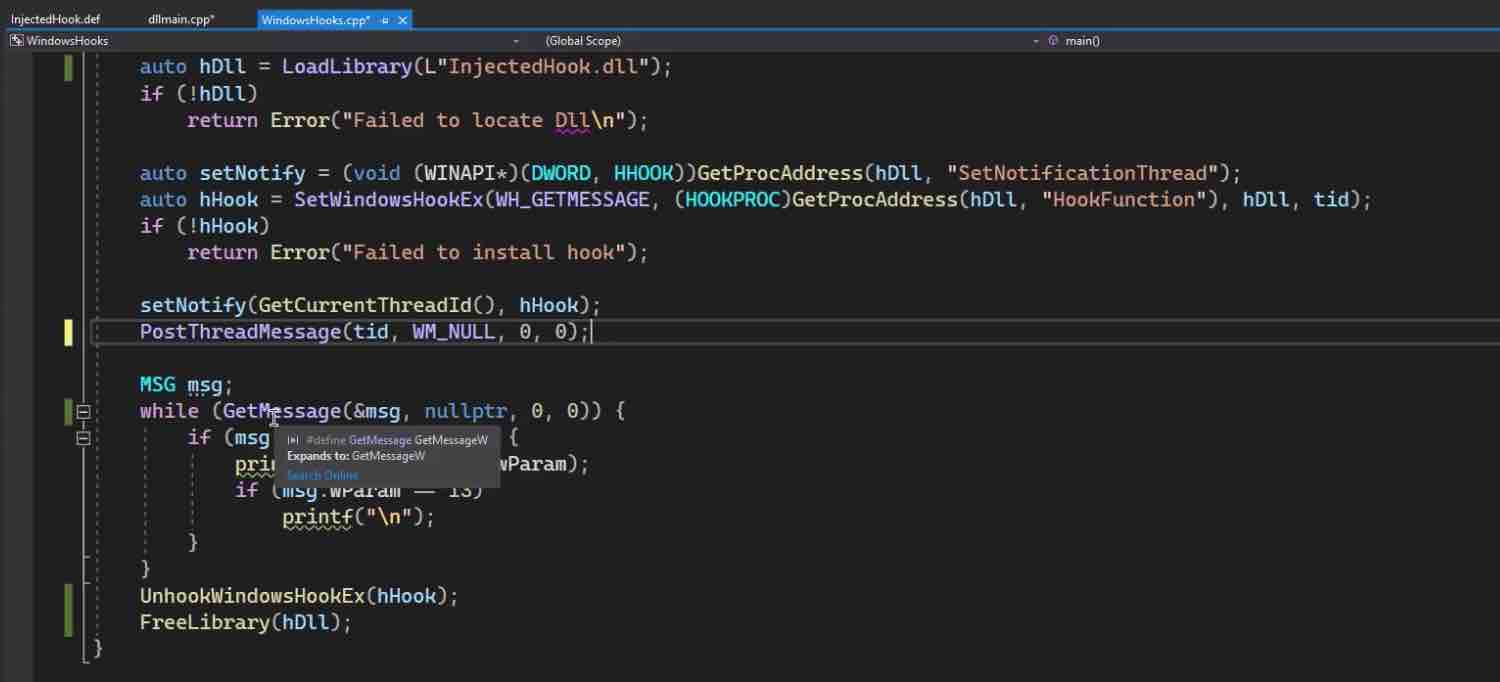Select the WM_NULL constant in the code
This screenshot has width=1500, height=682.
(452, 331)
